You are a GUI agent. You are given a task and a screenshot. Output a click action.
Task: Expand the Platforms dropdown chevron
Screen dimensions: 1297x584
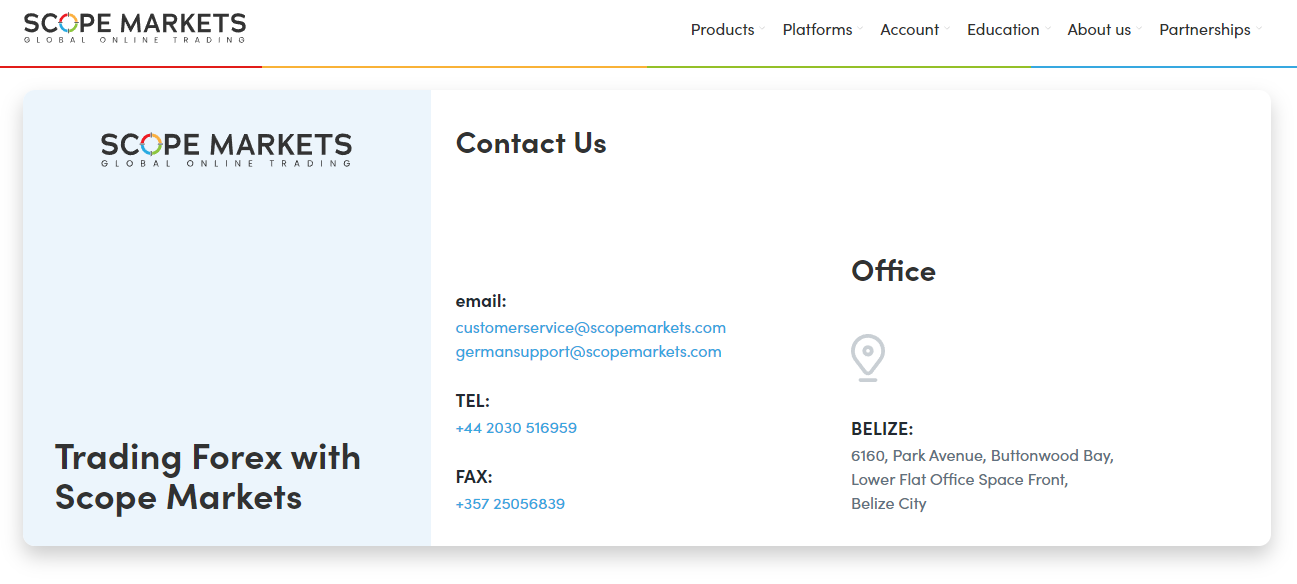click(860, 28)
